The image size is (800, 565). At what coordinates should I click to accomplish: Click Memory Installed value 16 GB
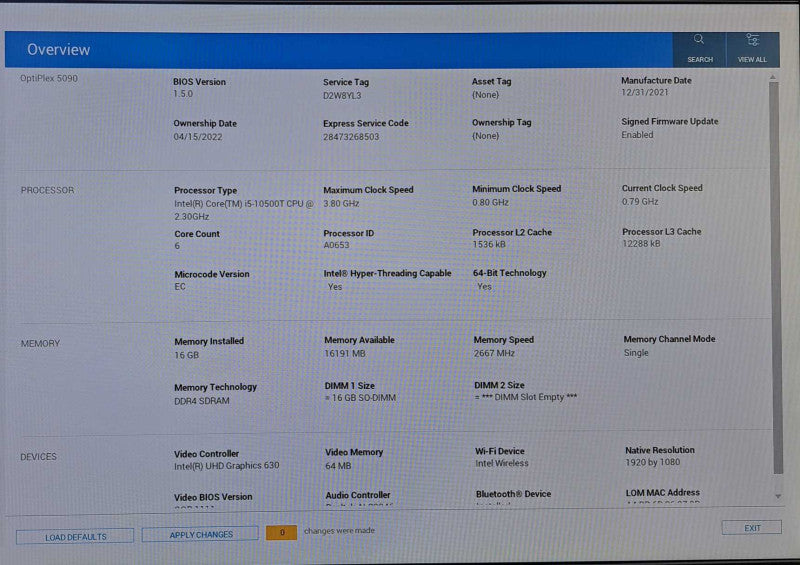186,355
